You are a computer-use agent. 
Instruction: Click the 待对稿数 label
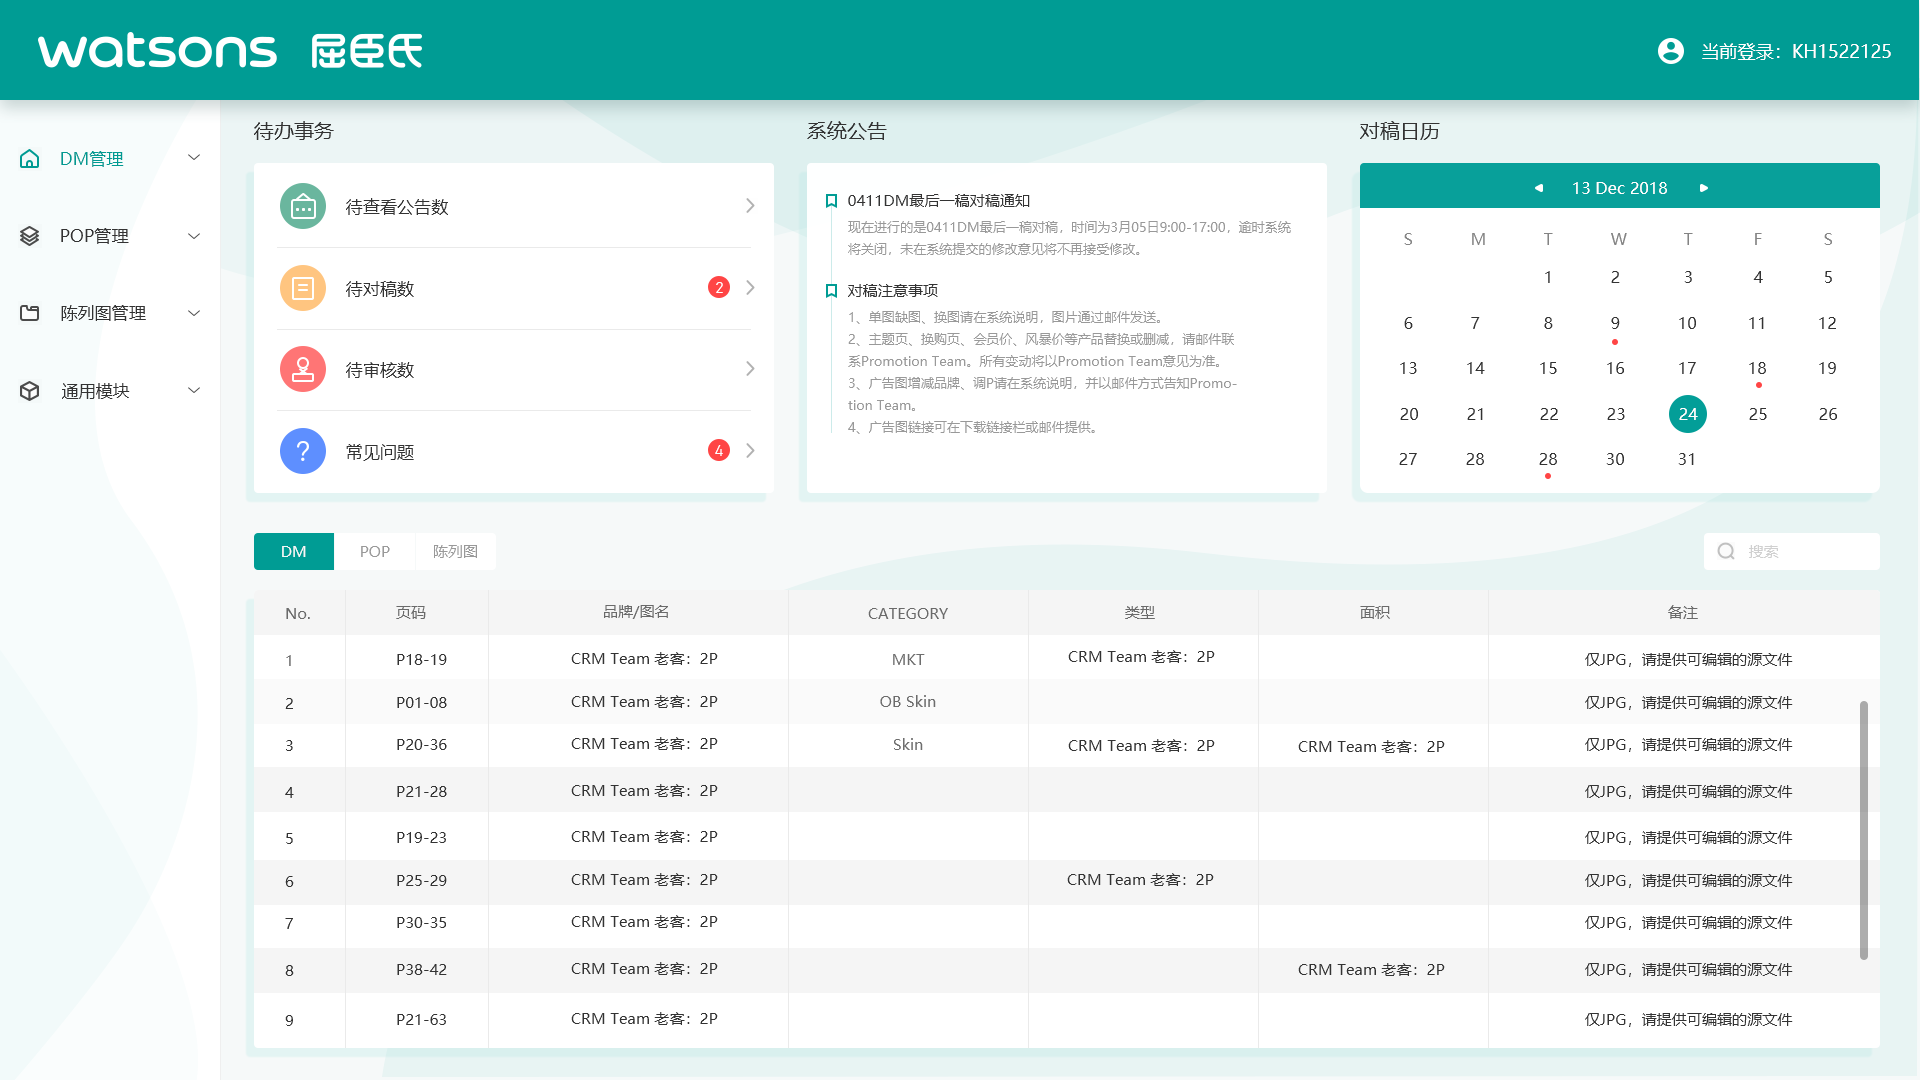click(380, 289)
